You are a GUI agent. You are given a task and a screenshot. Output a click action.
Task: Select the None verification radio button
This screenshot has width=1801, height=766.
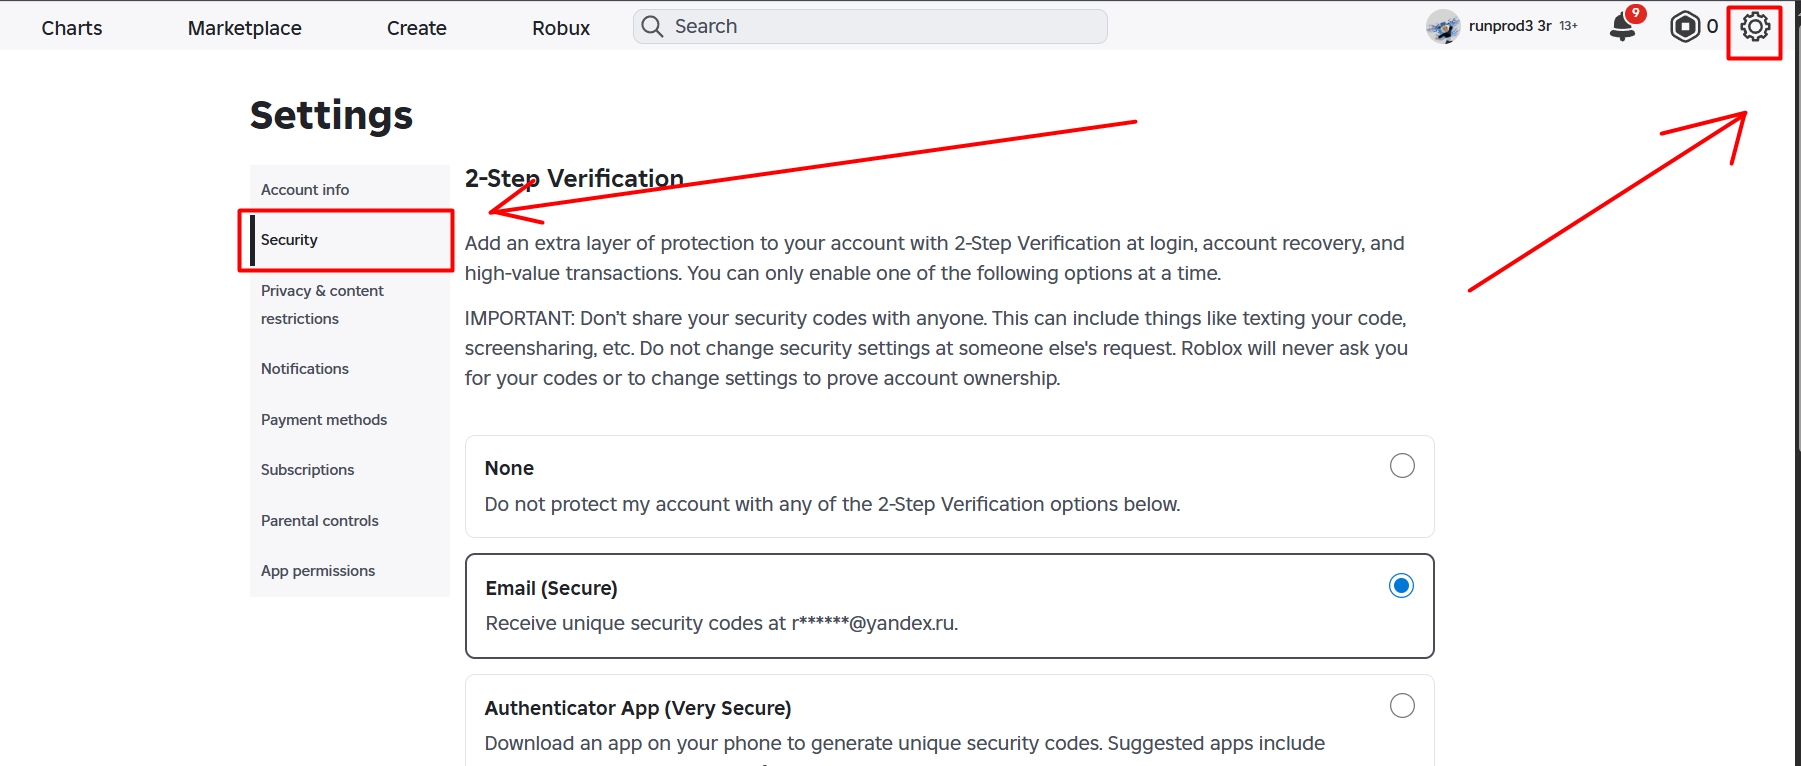(1402, 466)
